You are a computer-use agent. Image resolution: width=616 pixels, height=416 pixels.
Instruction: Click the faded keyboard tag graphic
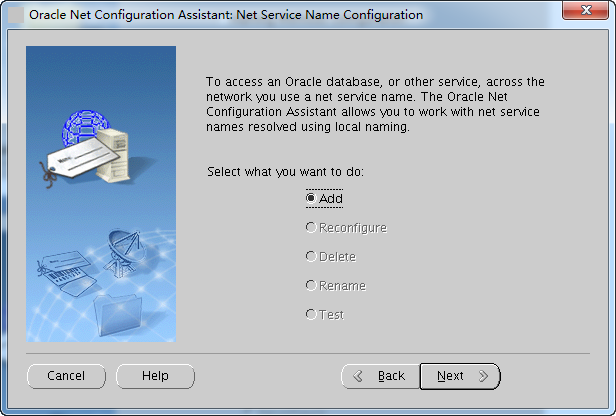click(x=66, y=272)
